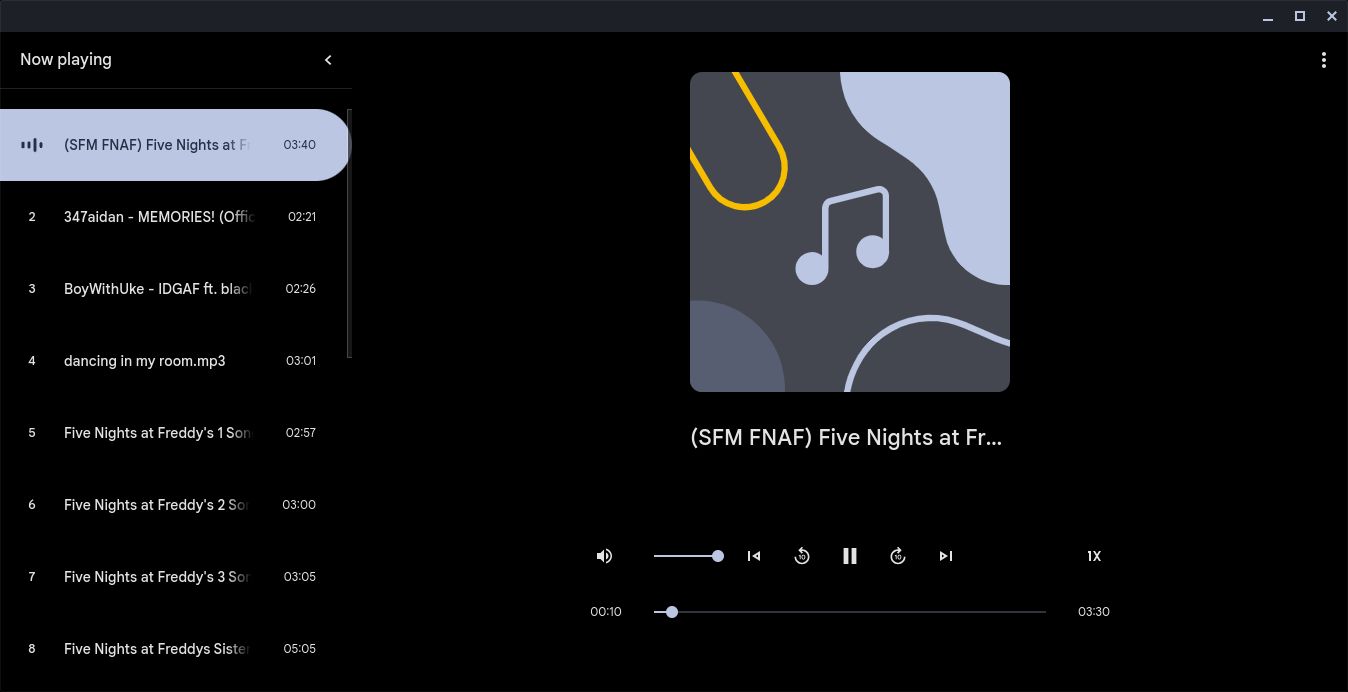This screenshot has width=1348, height=692.
Task: Pause the currently playing song
Action: click(850, 556)
